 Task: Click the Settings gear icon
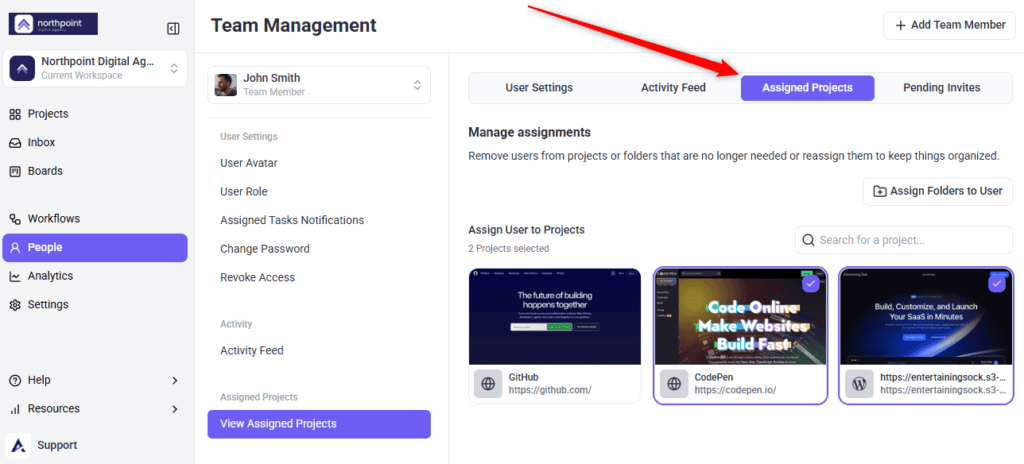tap(14, 305)
